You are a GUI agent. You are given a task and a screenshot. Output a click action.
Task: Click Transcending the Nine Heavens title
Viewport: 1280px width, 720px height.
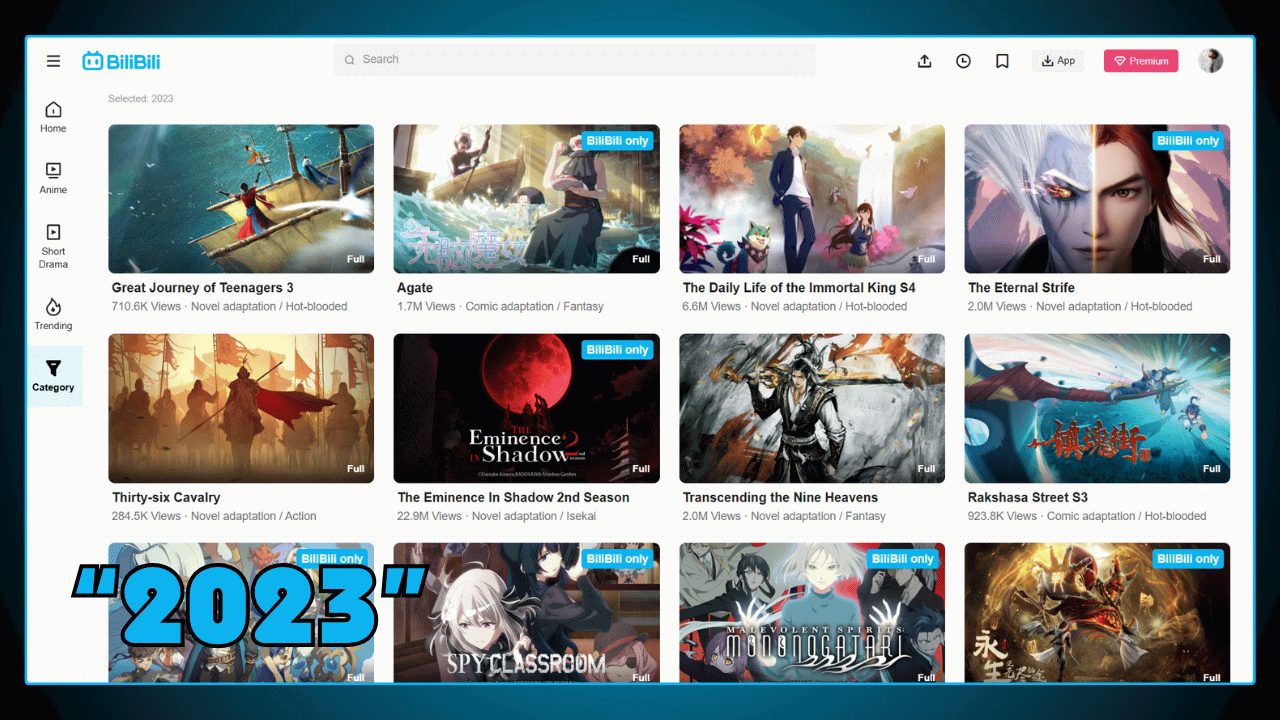[780, 497]
